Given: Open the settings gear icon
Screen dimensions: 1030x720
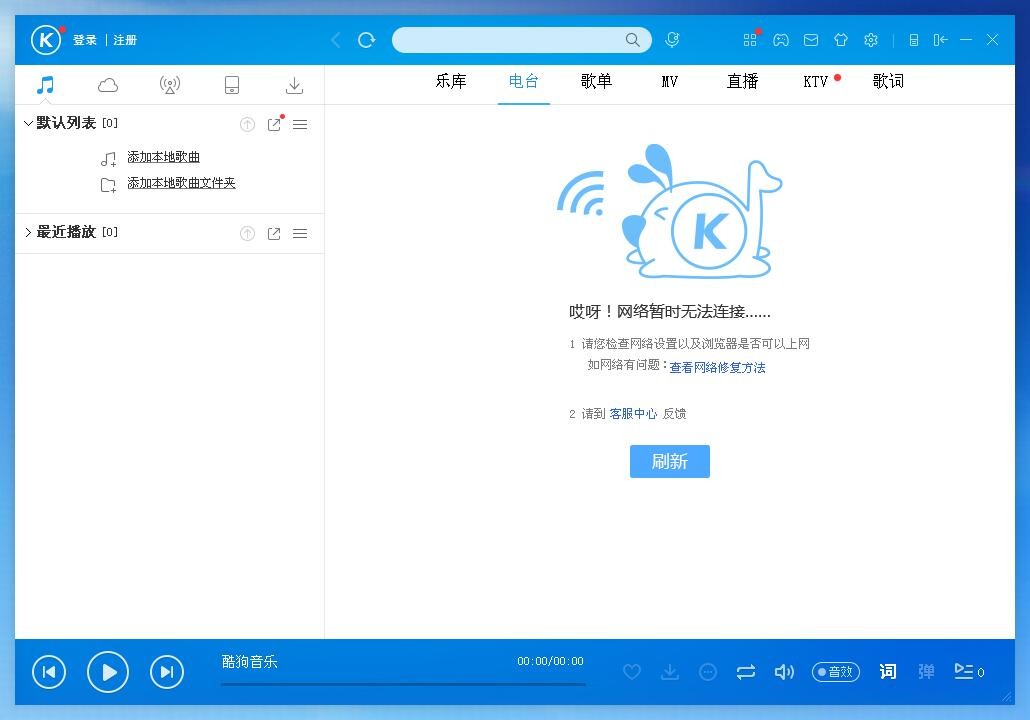Looking at the screenshot, I should (x=871, y=40).
